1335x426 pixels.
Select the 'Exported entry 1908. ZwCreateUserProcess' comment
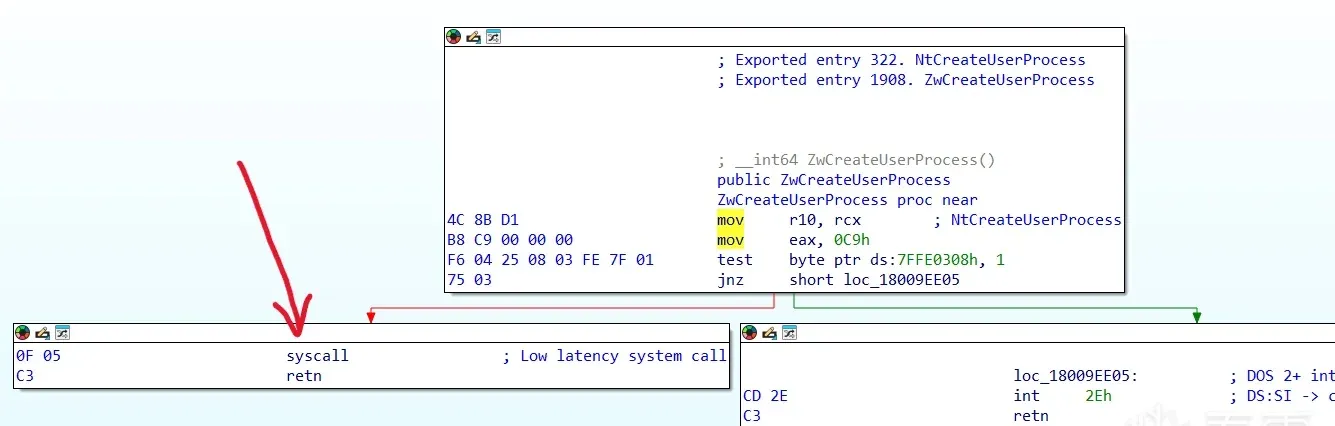[906, 80]
